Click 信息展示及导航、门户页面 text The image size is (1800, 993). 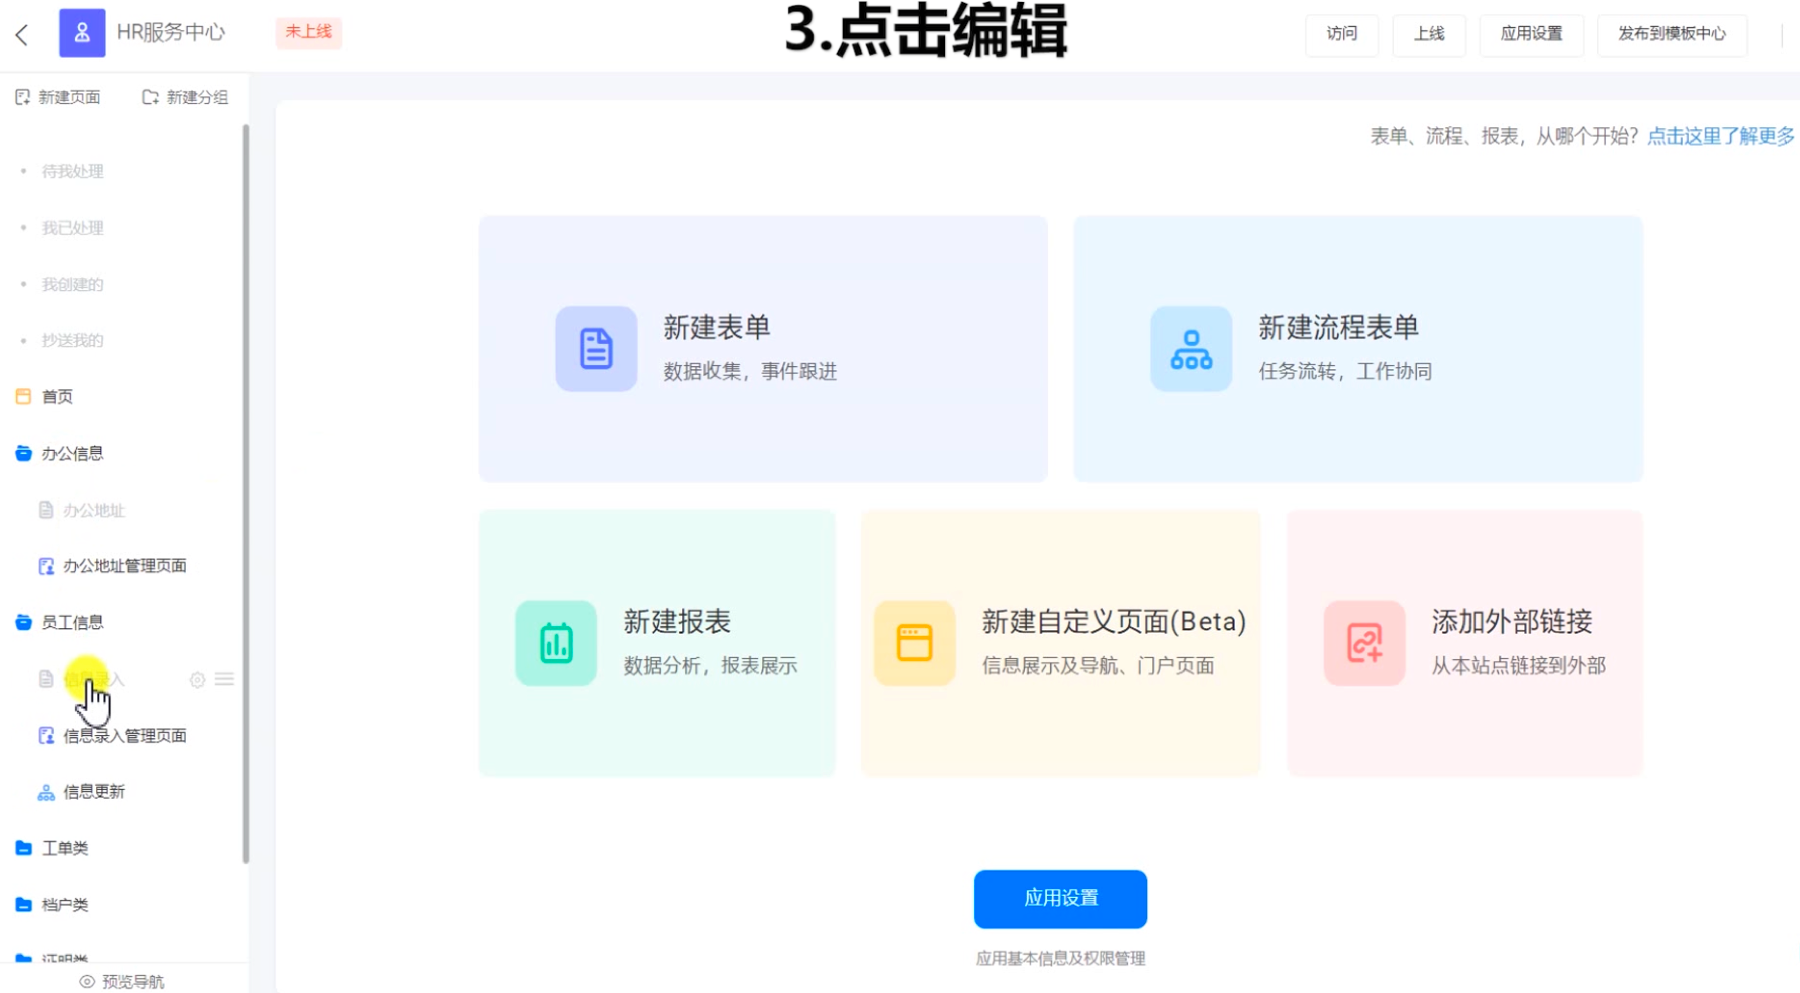(x=1098, y=666)
